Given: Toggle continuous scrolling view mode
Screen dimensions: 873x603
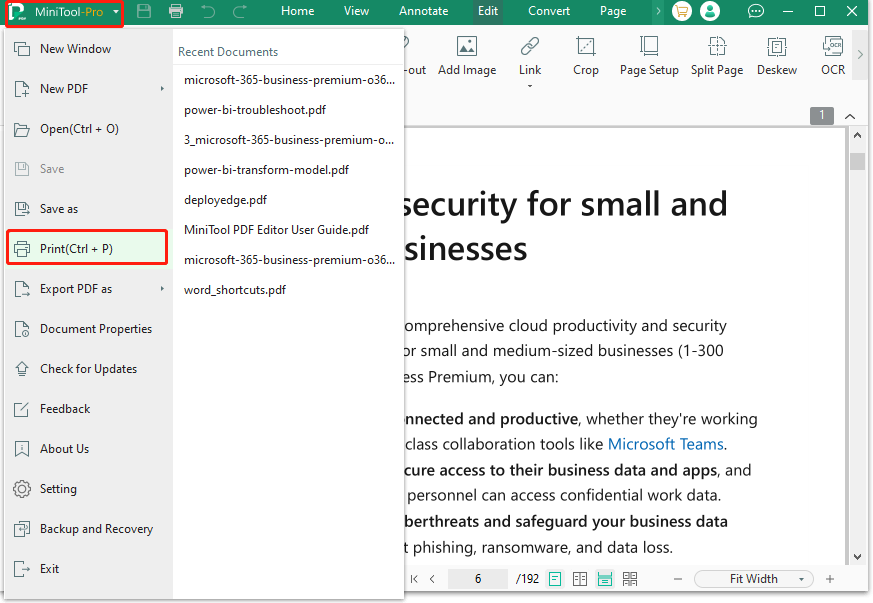Looking at the screenshot, I should tap(605, 579).
